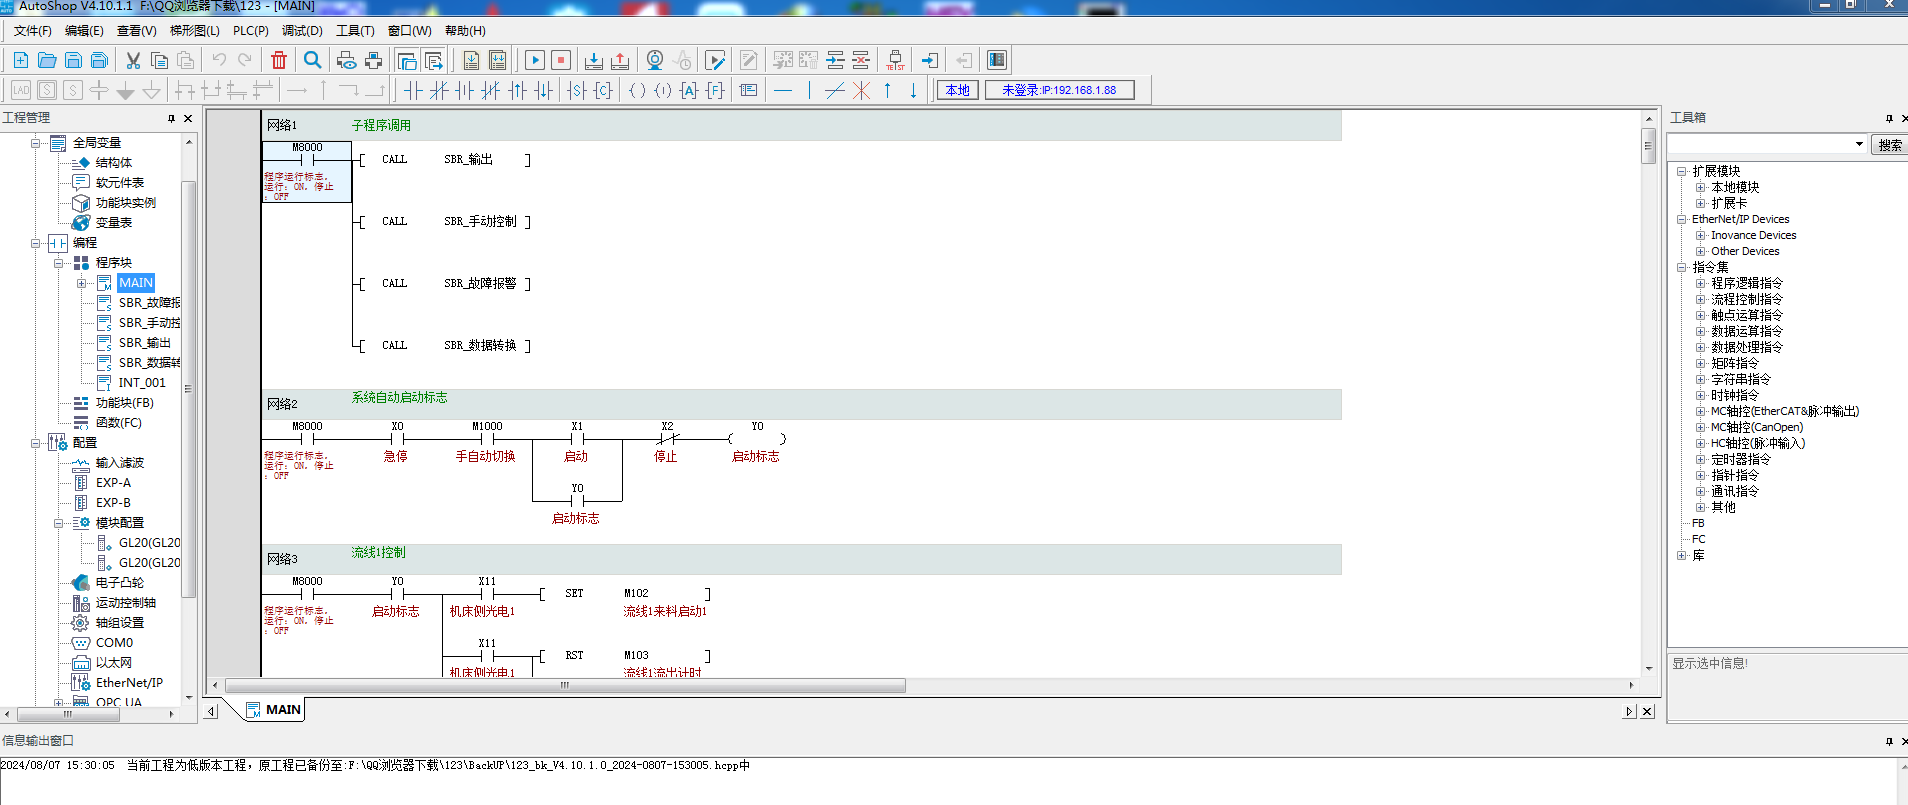Toggle the 信息输出窗口 pin
Viewport: 1908px width, 805px height.
(x=1888, y=741)
